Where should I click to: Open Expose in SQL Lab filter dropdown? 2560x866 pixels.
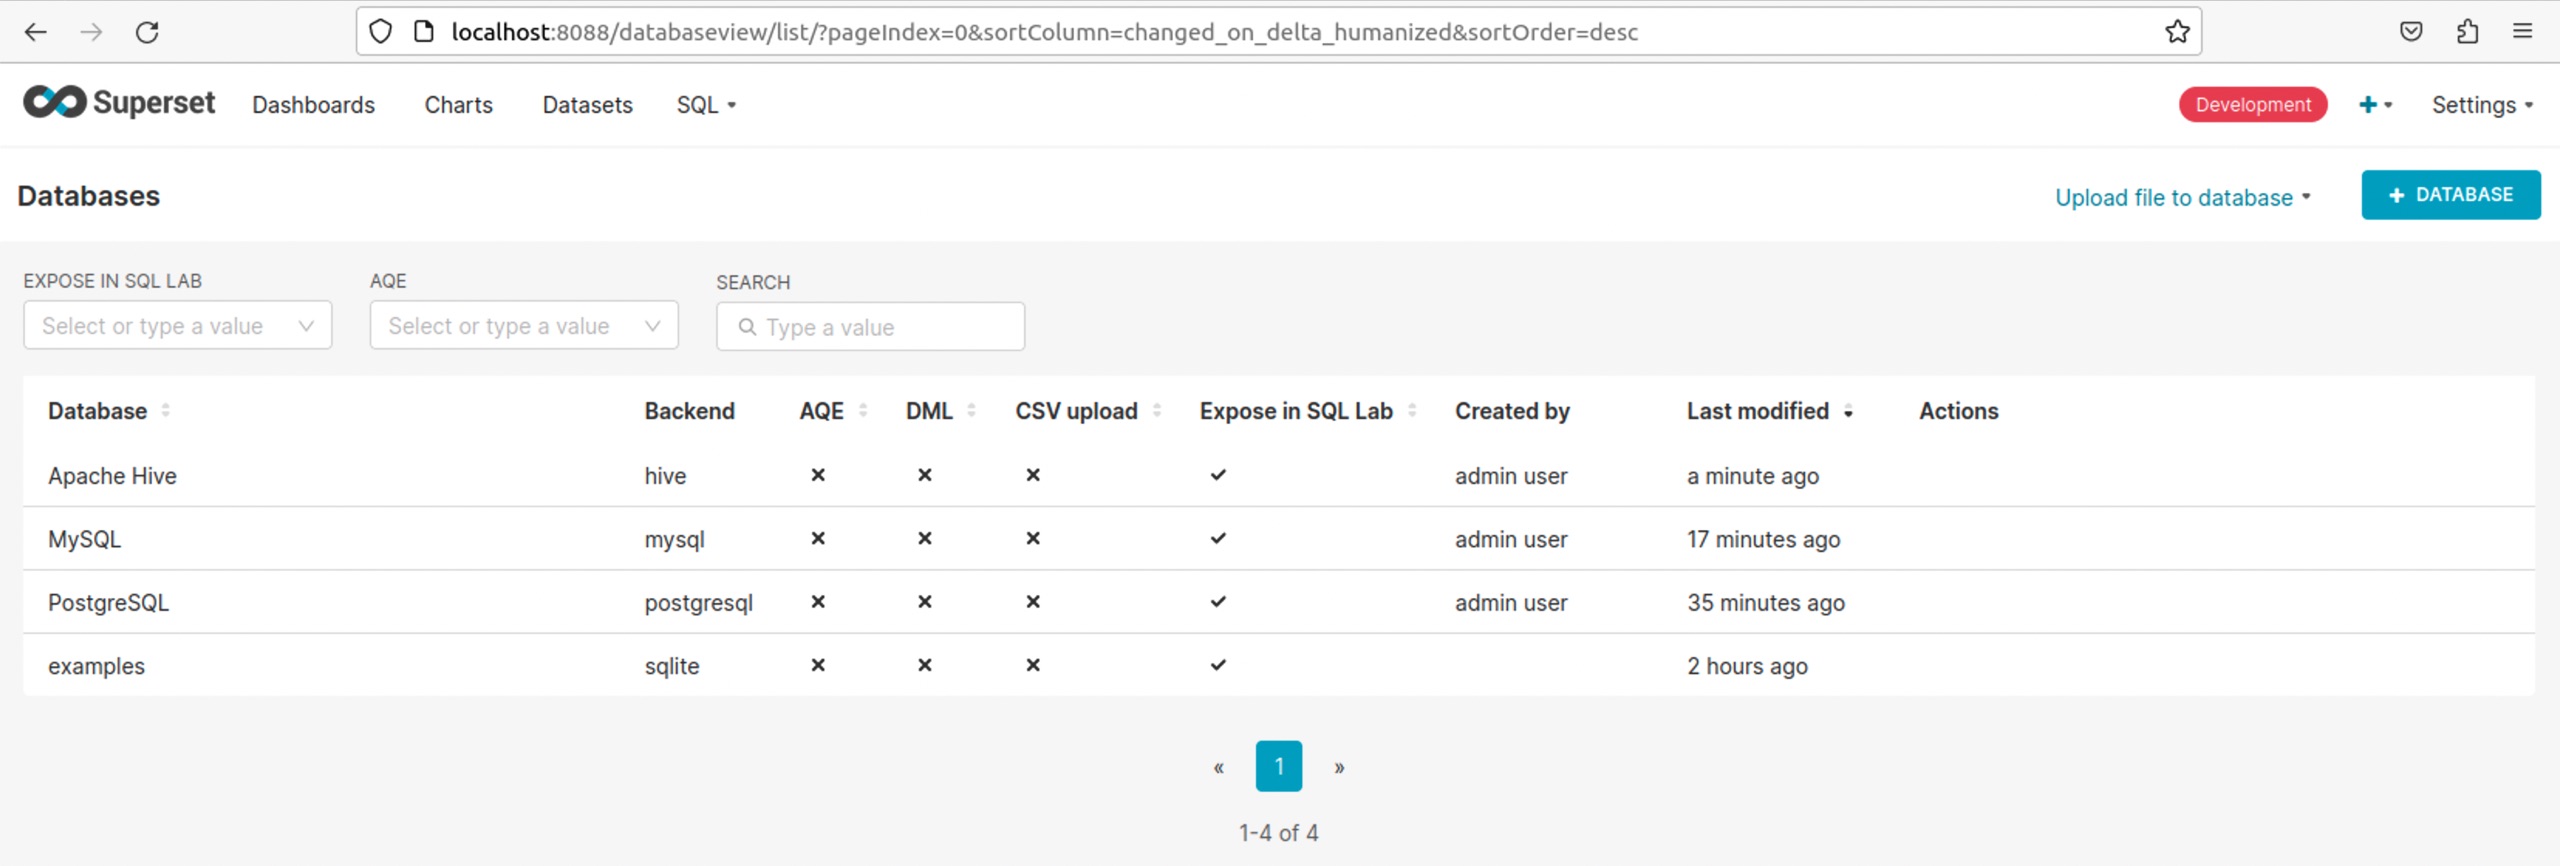click(x=178, y=326)
